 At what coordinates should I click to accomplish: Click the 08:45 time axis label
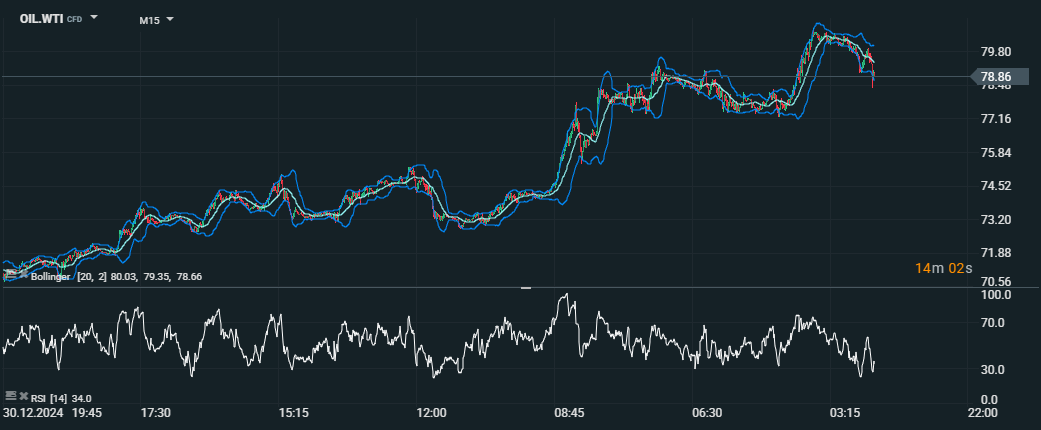pos(569,413)
